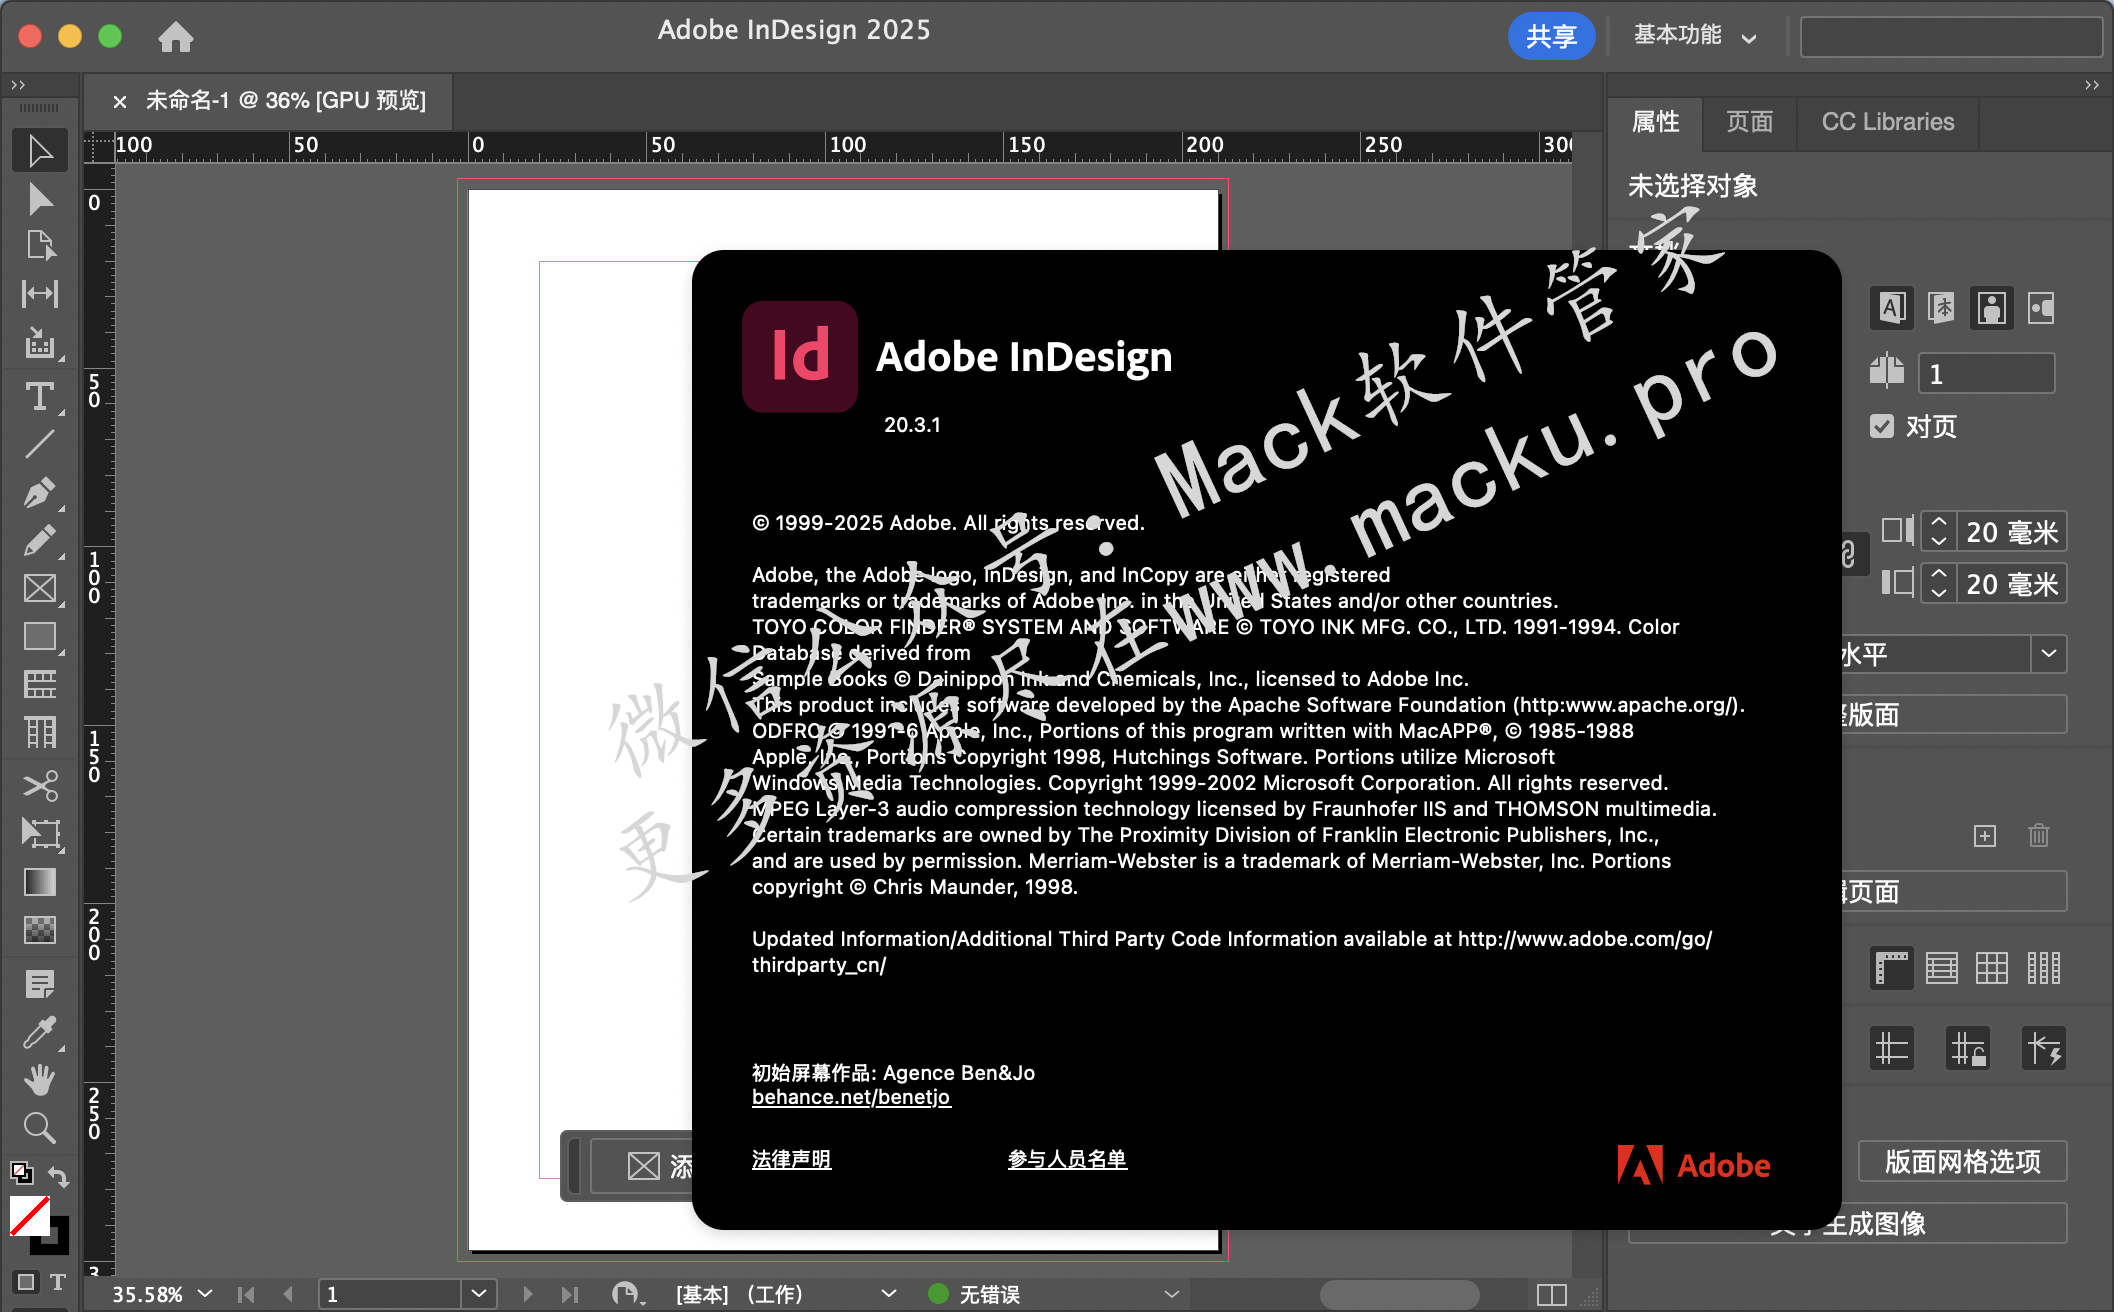Select the Pencil tool

(40, 541)
